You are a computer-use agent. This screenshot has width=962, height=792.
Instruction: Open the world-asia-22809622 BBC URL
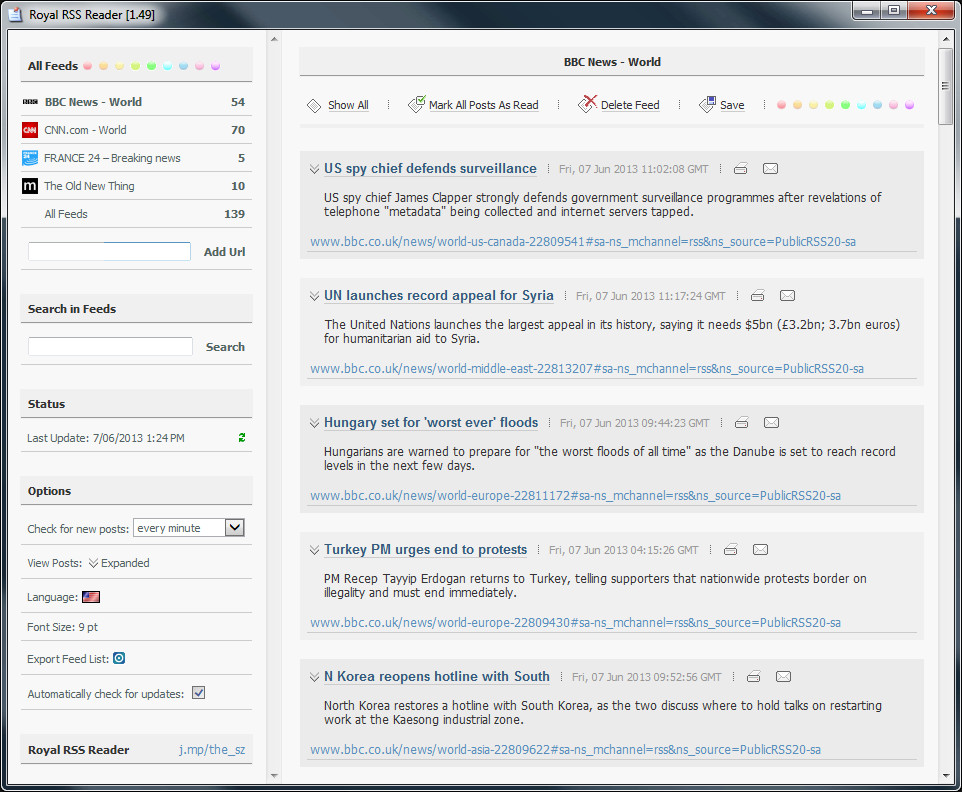(x=565, y=750)
